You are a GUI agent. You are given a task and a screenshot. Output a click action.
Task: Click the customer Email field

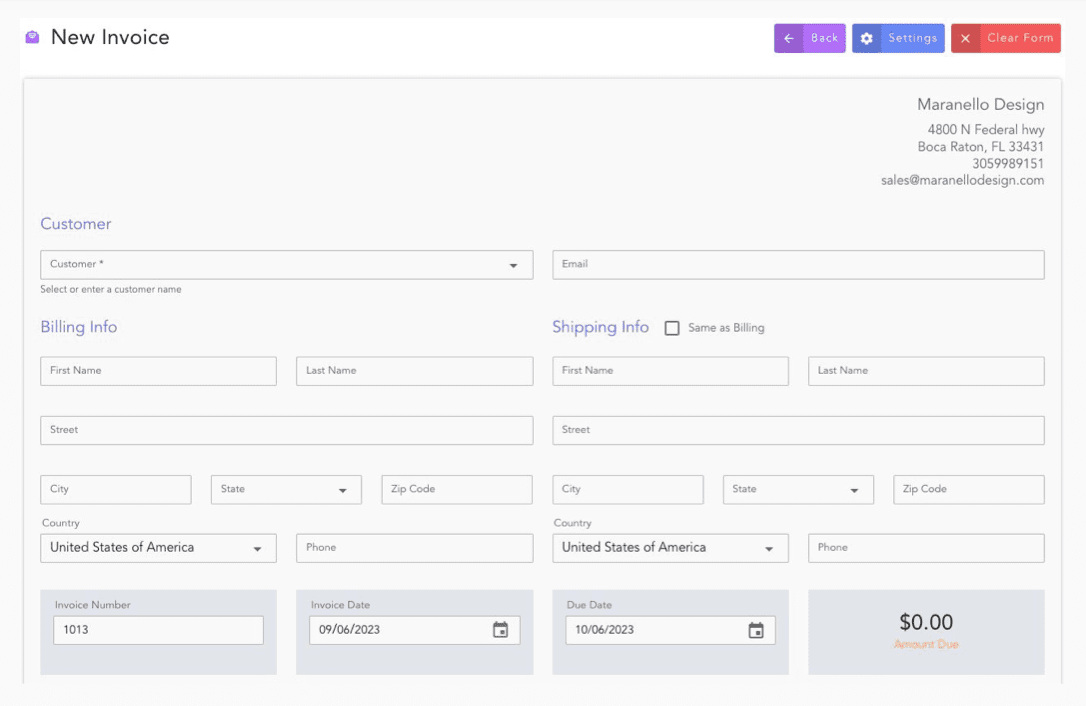tap(799, 265)
